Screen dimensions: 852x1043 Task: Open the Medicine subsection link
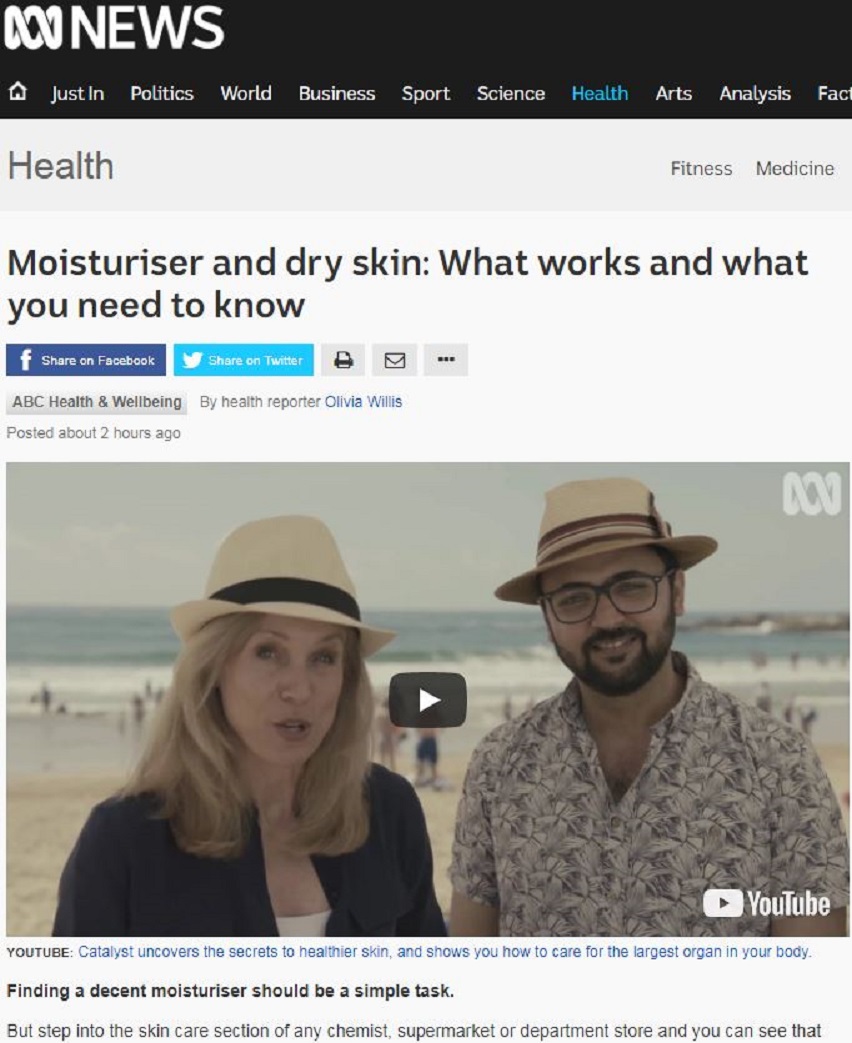[x=795, y=168]
